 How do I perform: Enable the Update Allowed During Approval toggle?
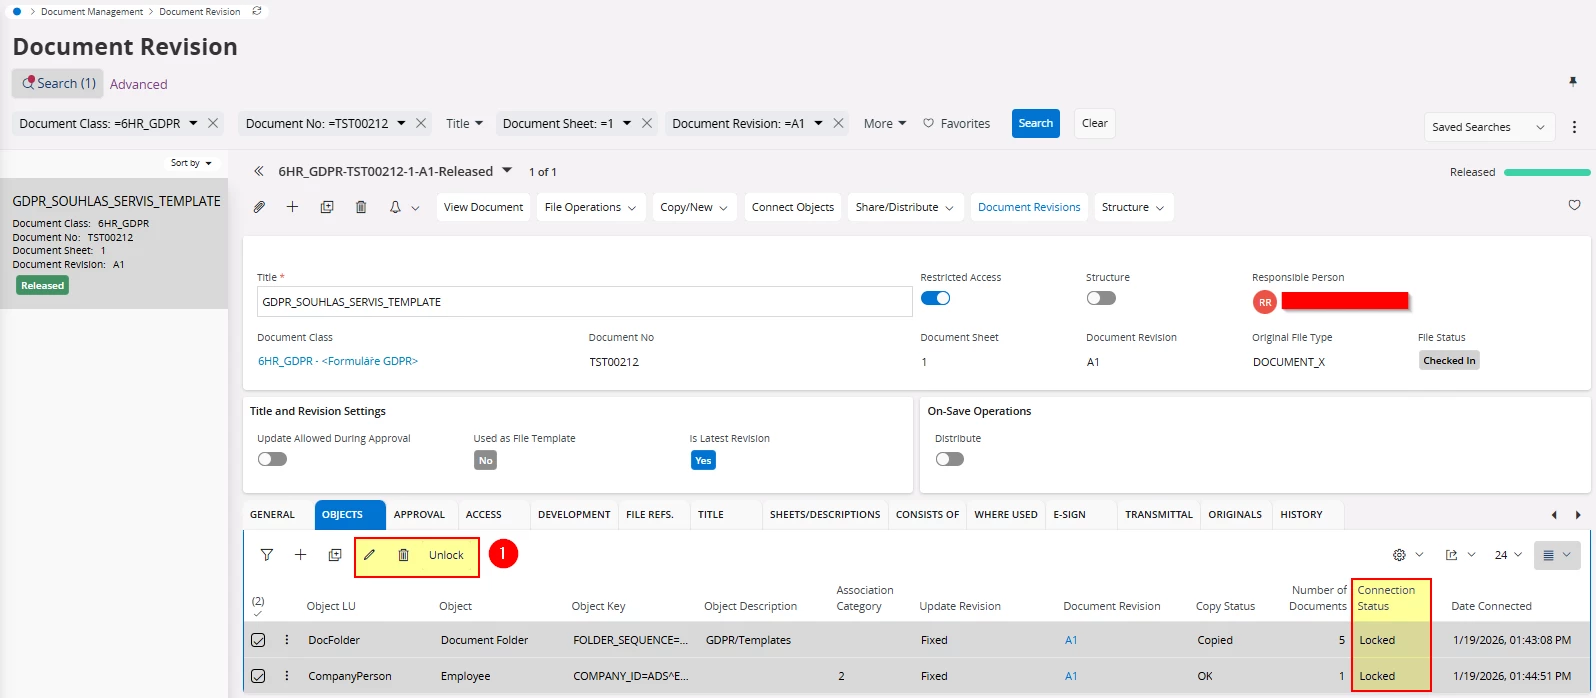click(272, 459)
